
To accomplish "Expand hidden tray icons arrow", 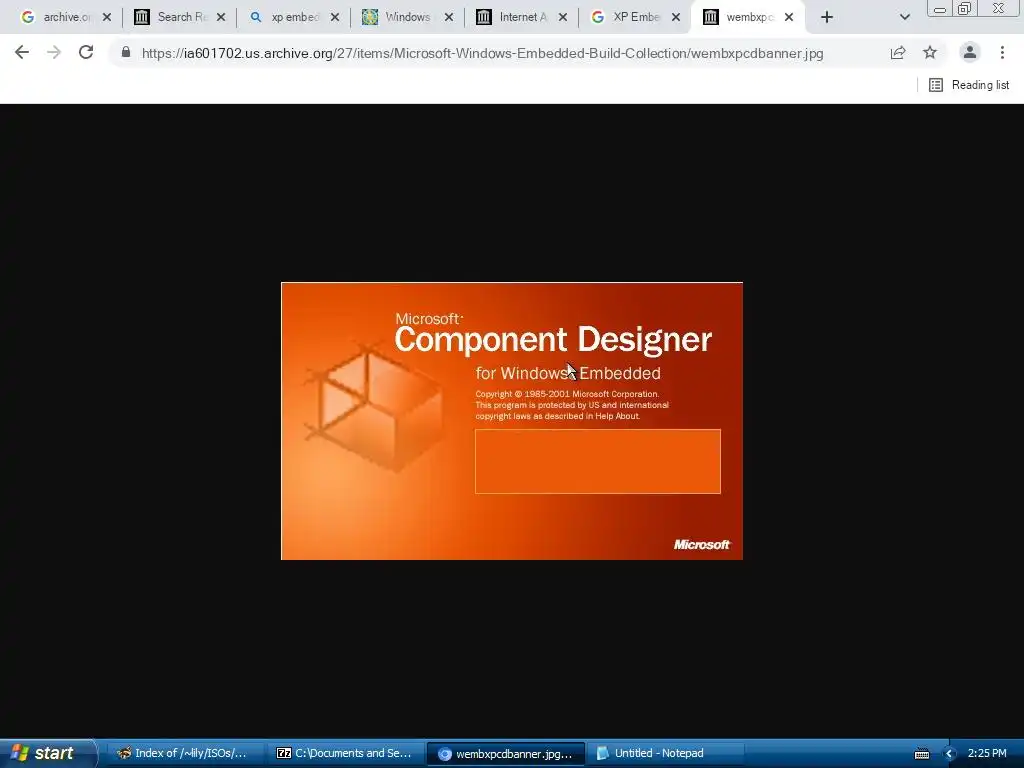I will tap(950, 754).
